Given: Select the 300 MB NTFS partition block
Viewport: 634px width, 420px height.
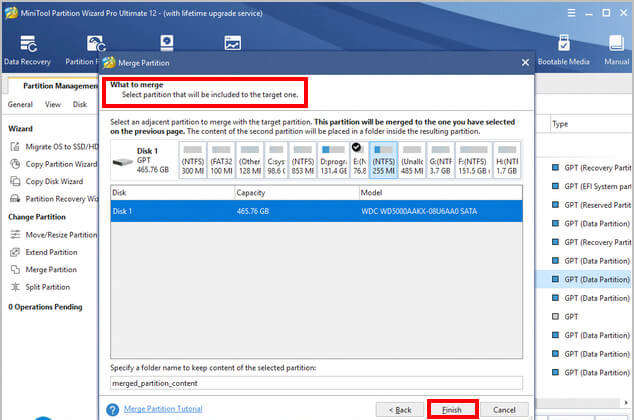Looking at the screenshot, I should [x=193, y=160].
